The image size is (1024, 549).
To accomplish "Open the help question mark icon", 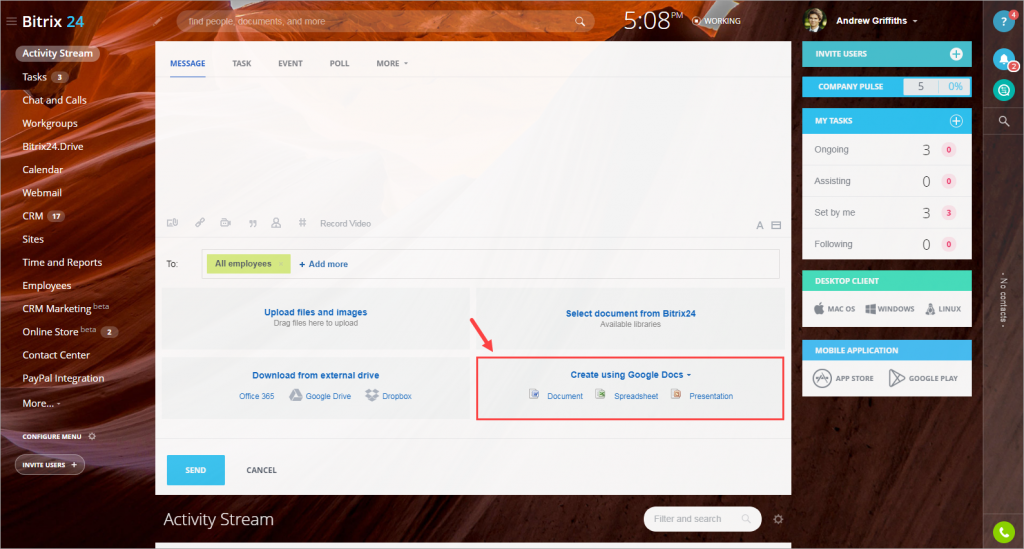I will 1003,22.
